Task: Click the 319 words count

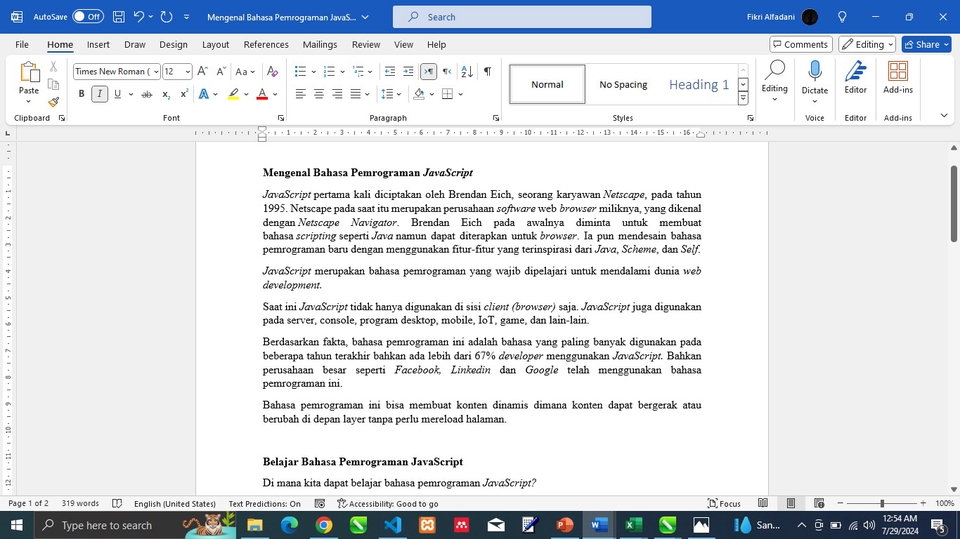Action: point(80,503)
